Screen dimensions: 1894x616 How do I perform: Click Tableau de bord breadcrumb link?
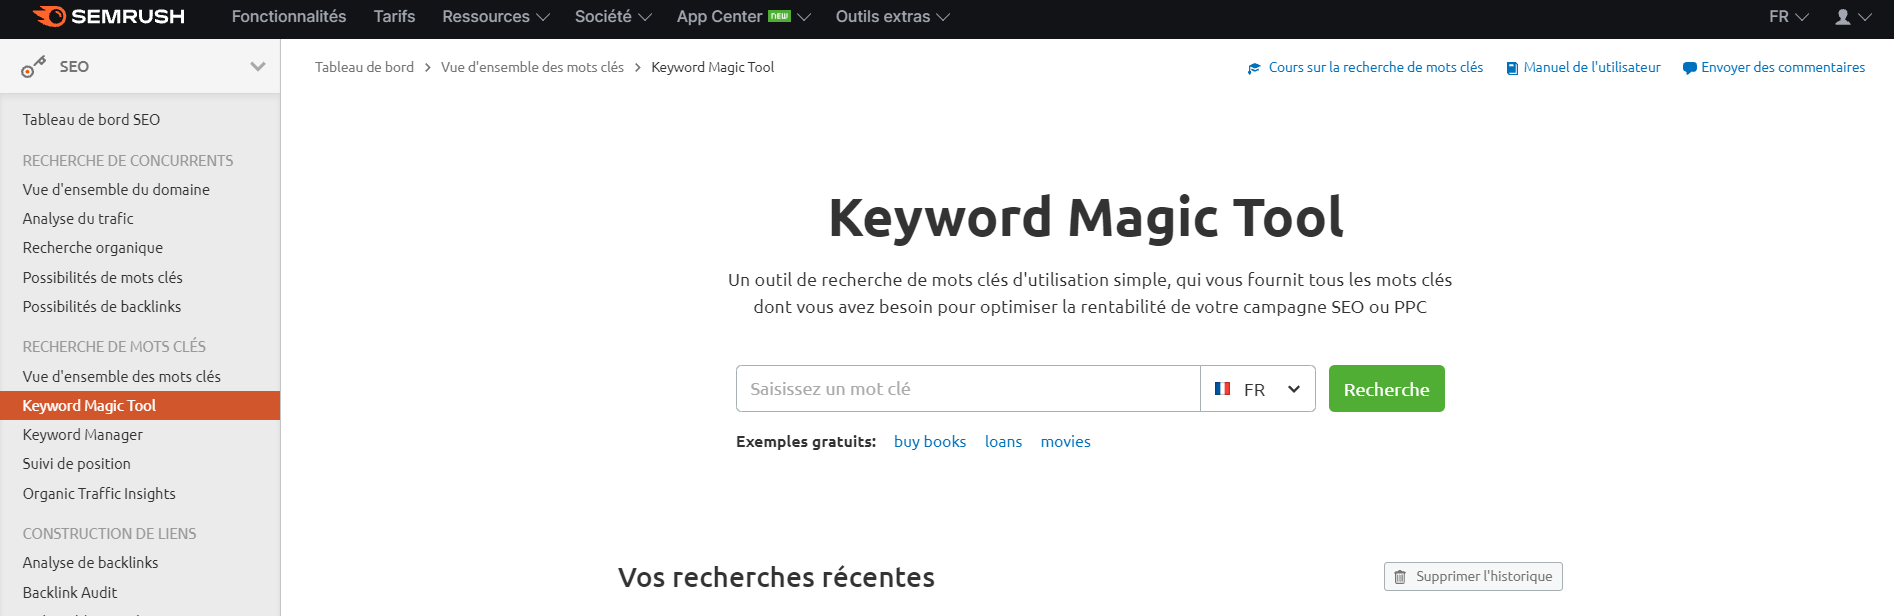point(364,67)
